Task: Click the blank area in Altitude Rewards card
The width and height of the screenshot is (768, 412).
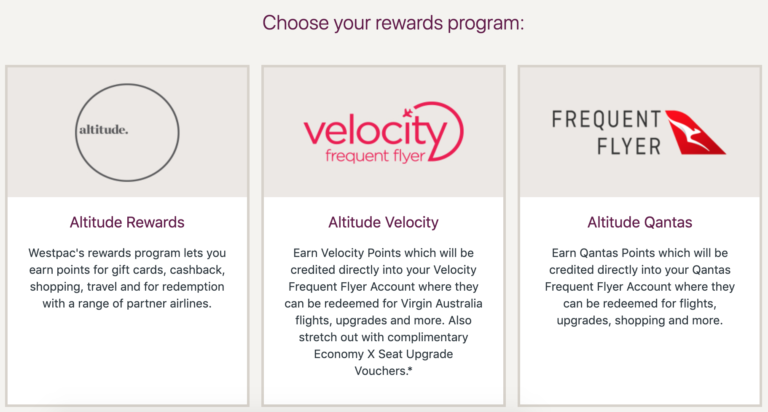Action: (x=127, y=358)
